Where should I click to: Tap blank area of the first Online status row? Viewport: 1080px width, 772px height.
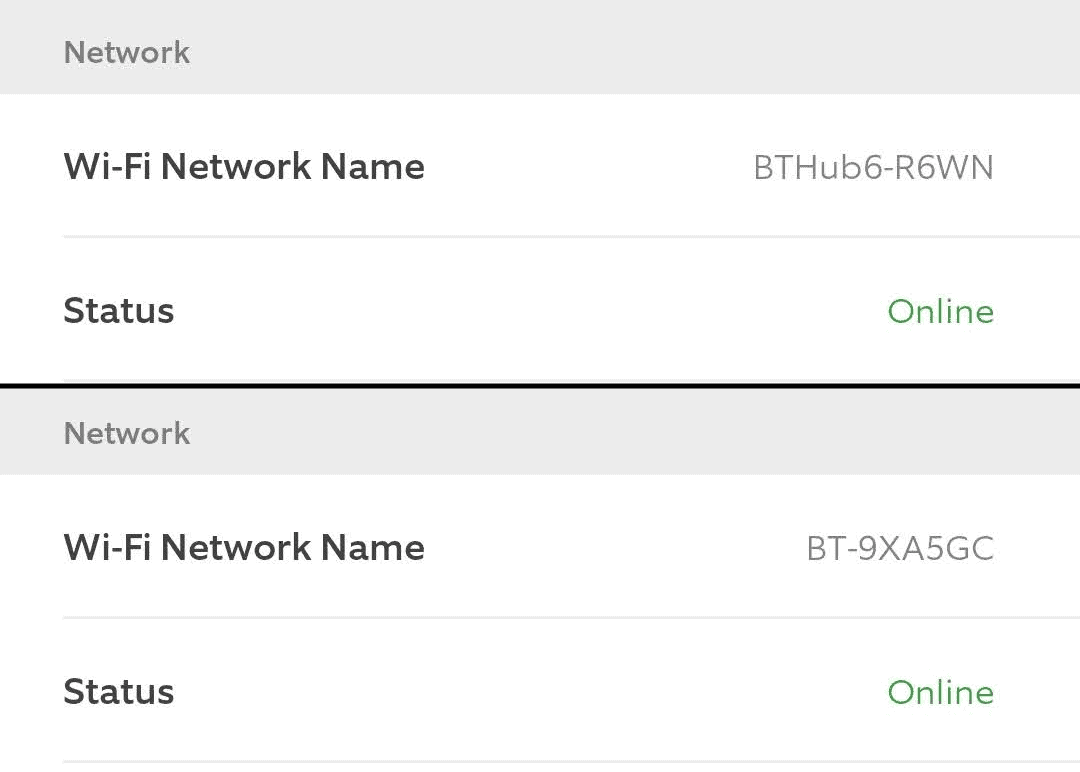point(530,311)
